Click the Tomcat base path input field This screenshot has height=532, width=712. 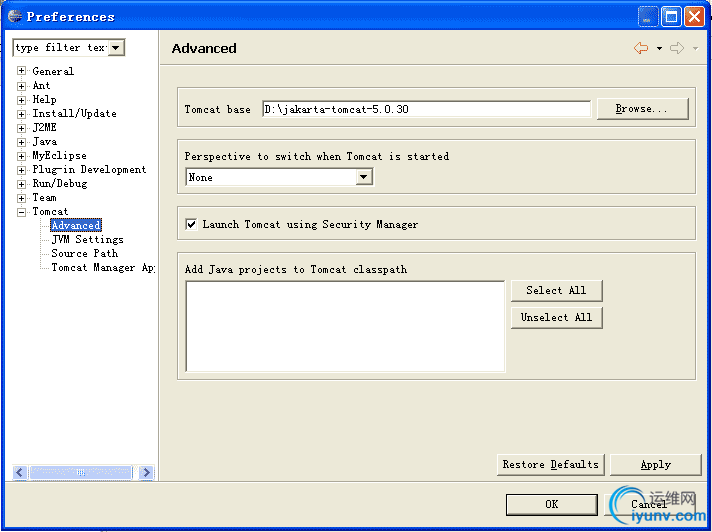(x=426, y=109)
